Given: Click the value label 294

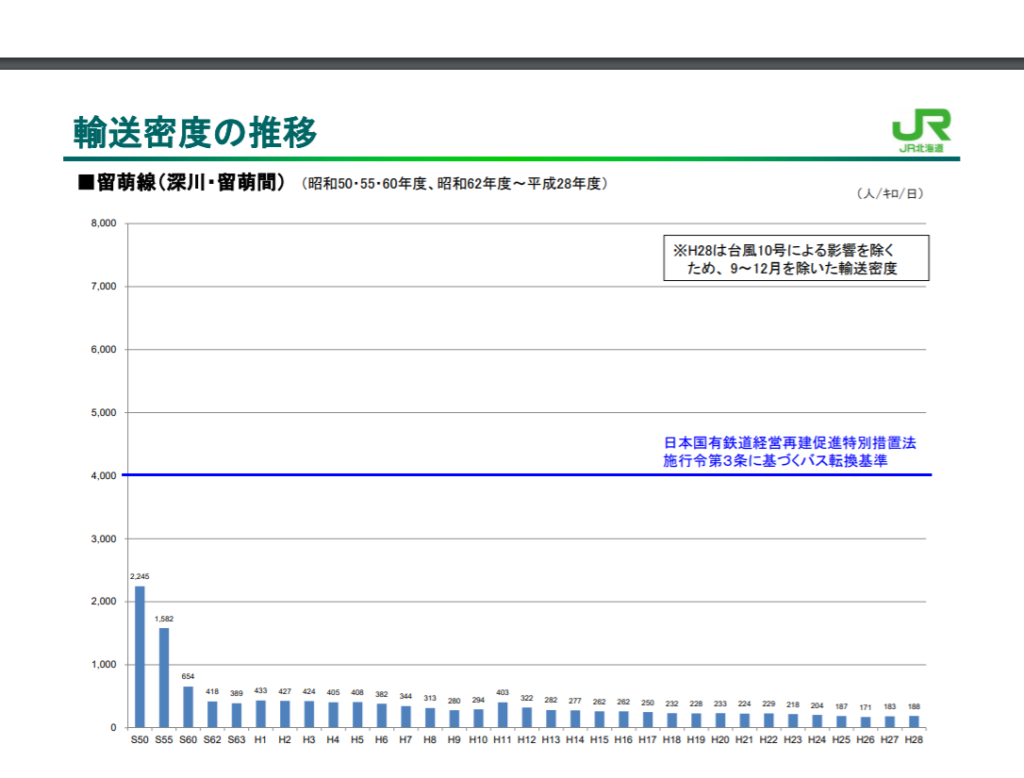Looking at the screenshot, I should (478, 700).
